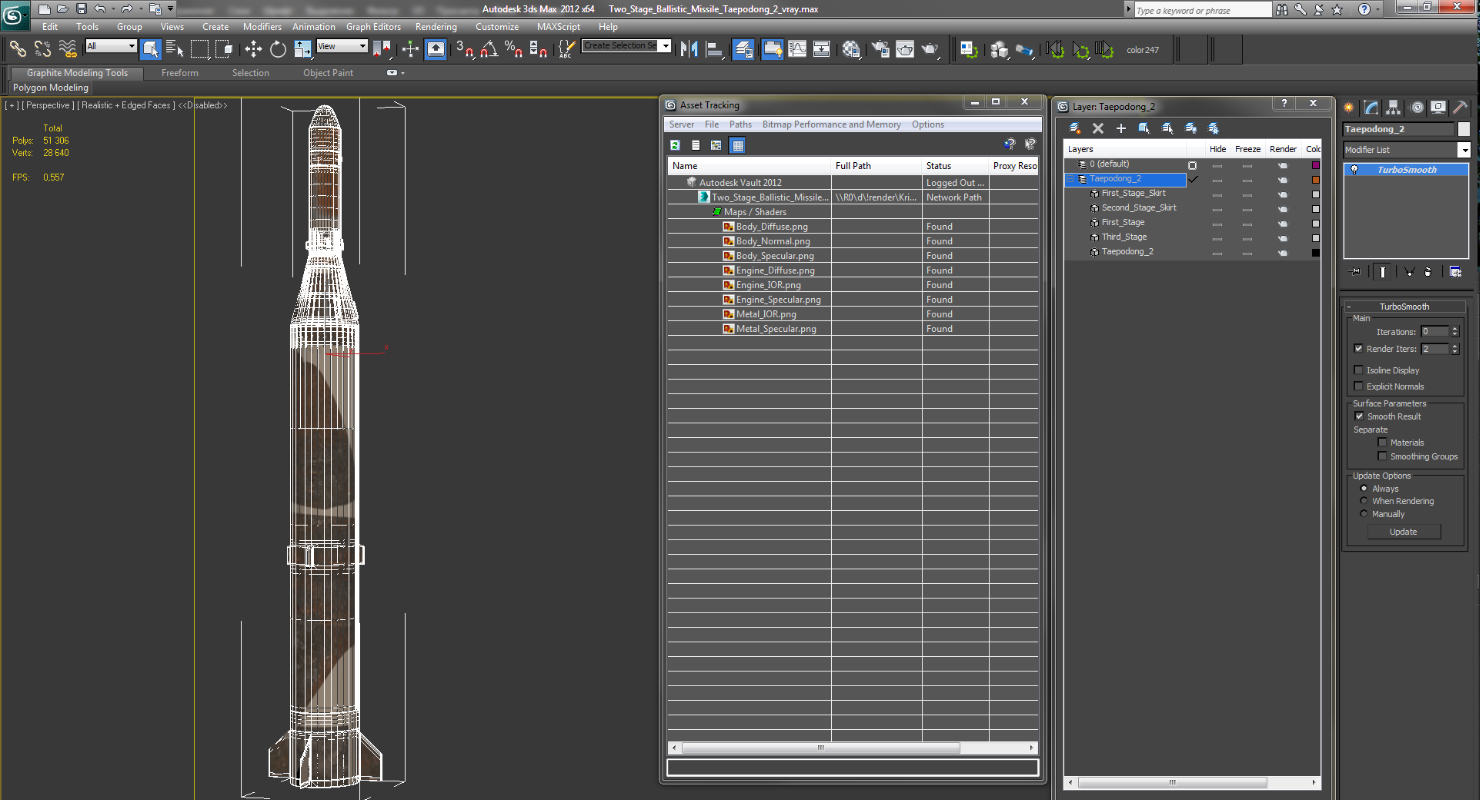Screen dimensions: 1480x800
Task: Click the Full Path column header
Action: [876, 166]
